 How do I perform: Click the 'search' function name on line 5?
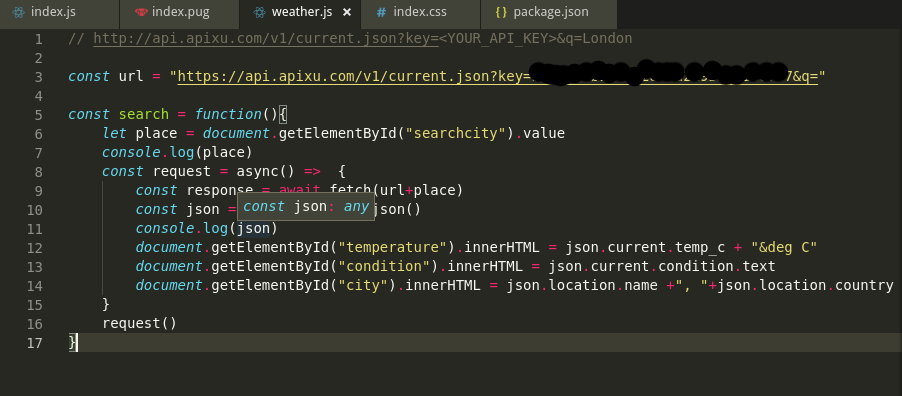(x=144, y=115)
